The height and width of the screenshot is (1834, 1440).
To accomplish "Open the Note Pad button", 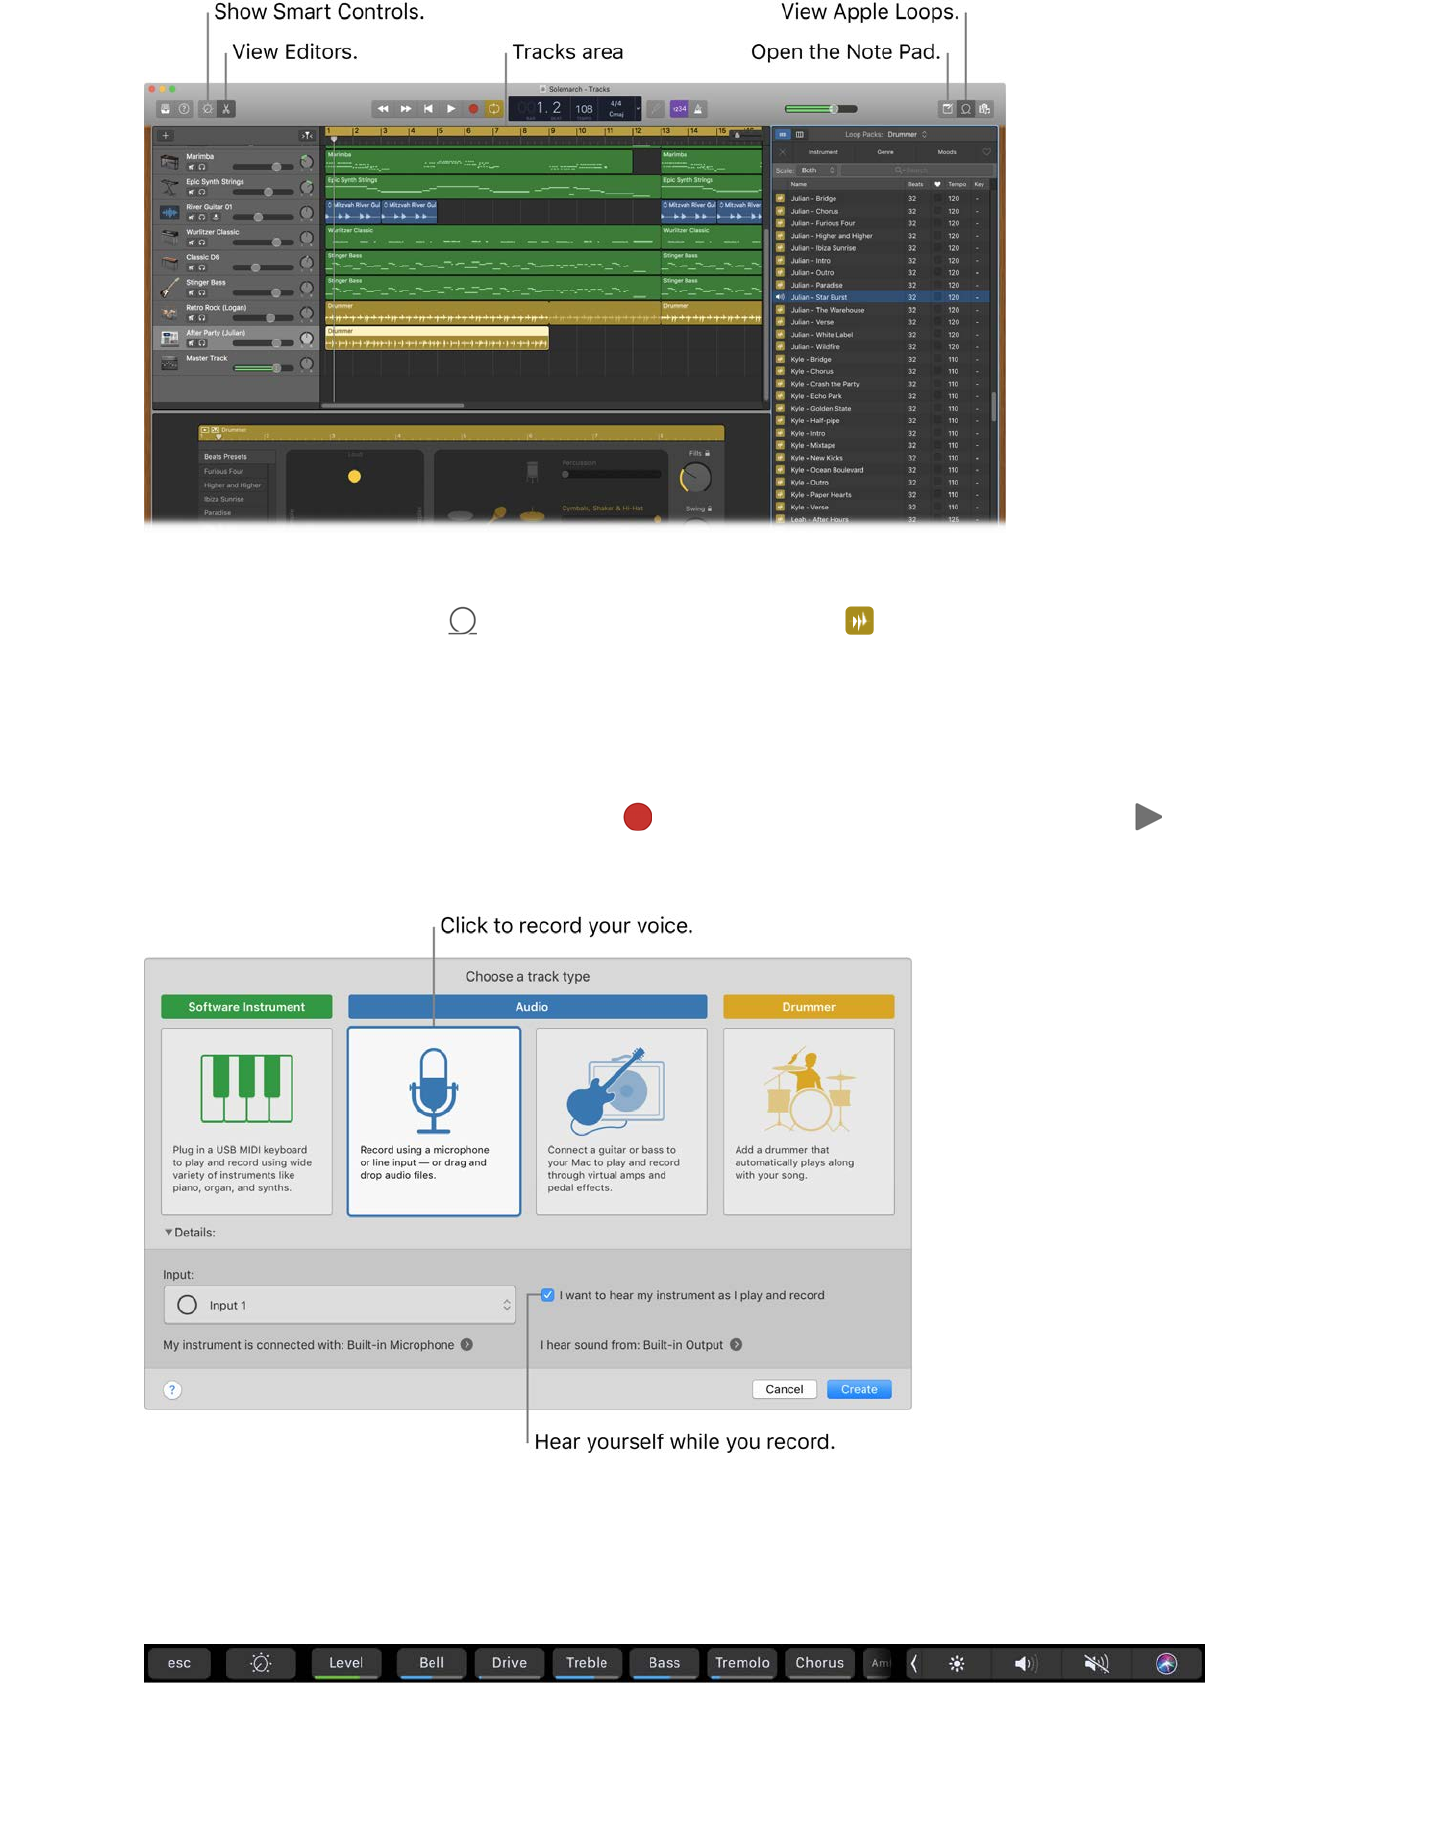I will (x=947, y=109).
